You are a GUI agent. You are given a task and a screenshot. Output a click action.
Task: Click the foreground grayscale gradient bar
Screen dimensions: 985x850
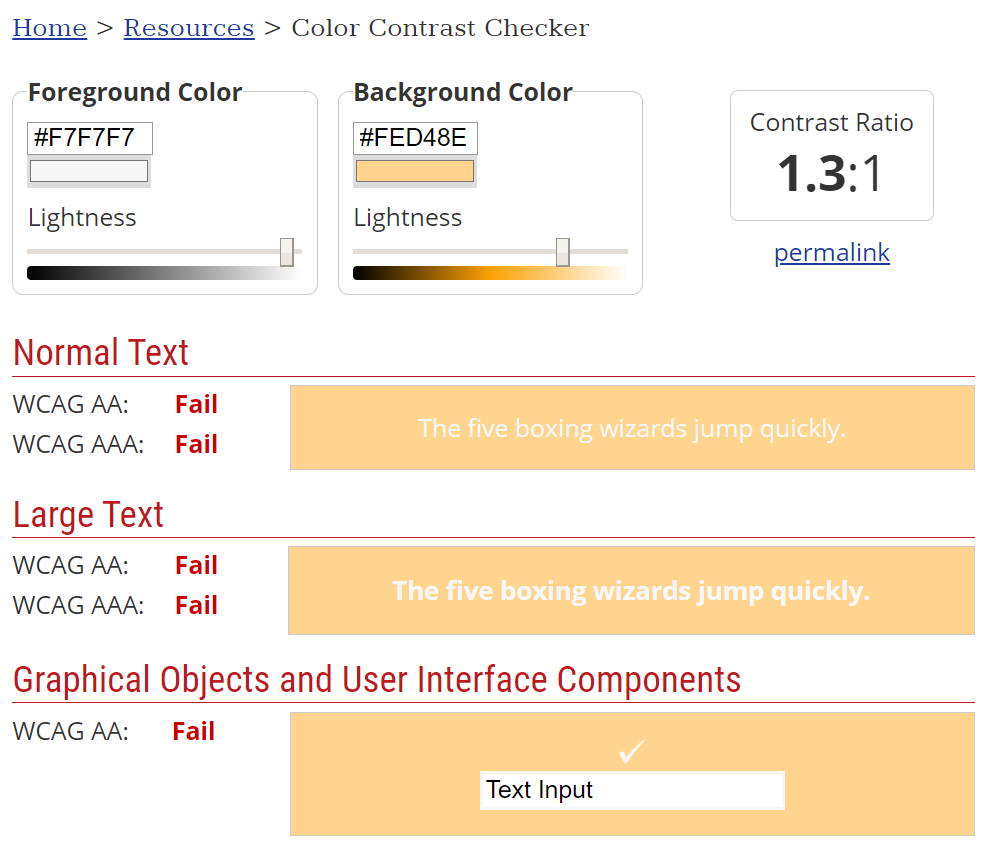tap(165, 273)
